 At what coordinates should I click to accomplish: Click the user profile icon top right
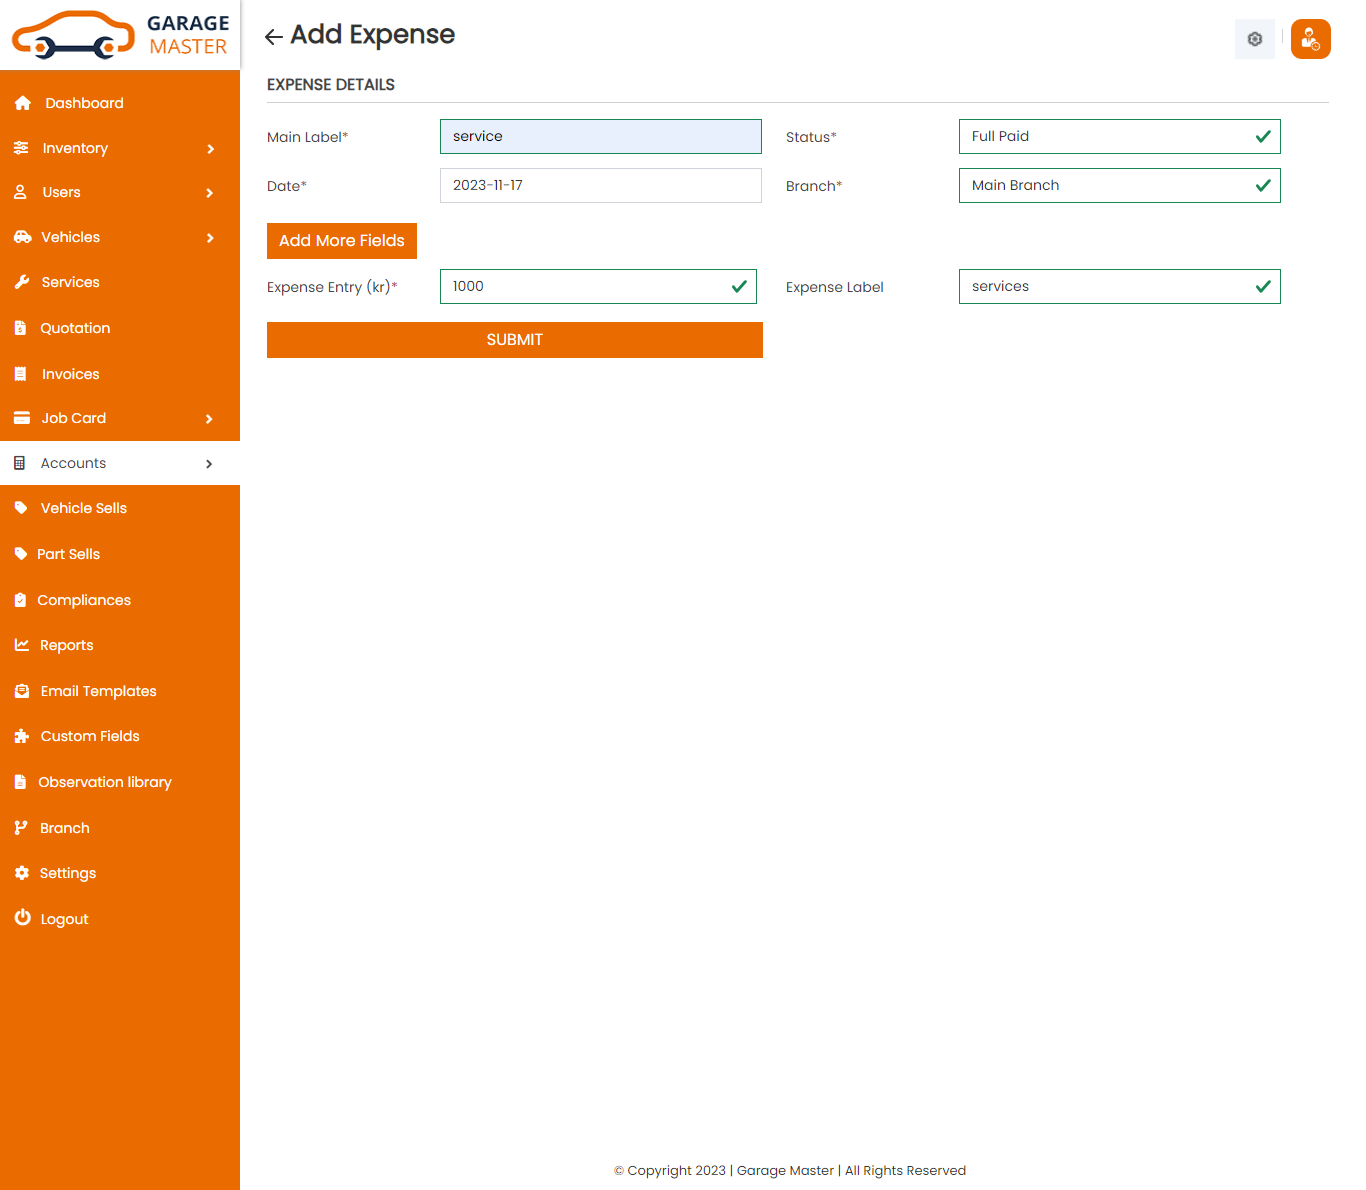tap(1310, 39)
